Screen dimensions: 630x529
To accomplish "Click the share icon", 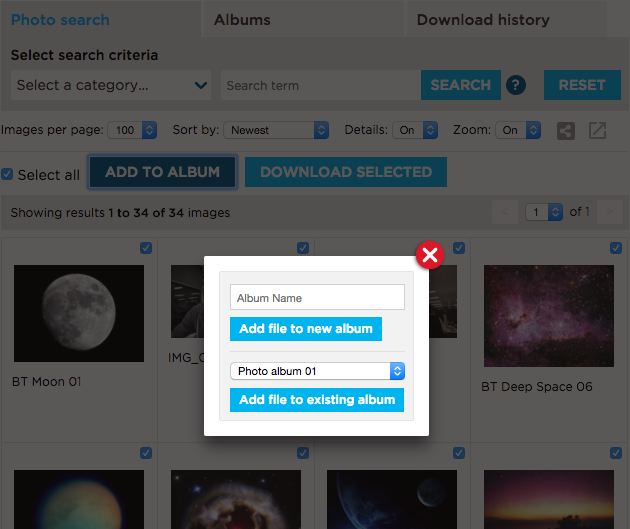I will 566,131.
